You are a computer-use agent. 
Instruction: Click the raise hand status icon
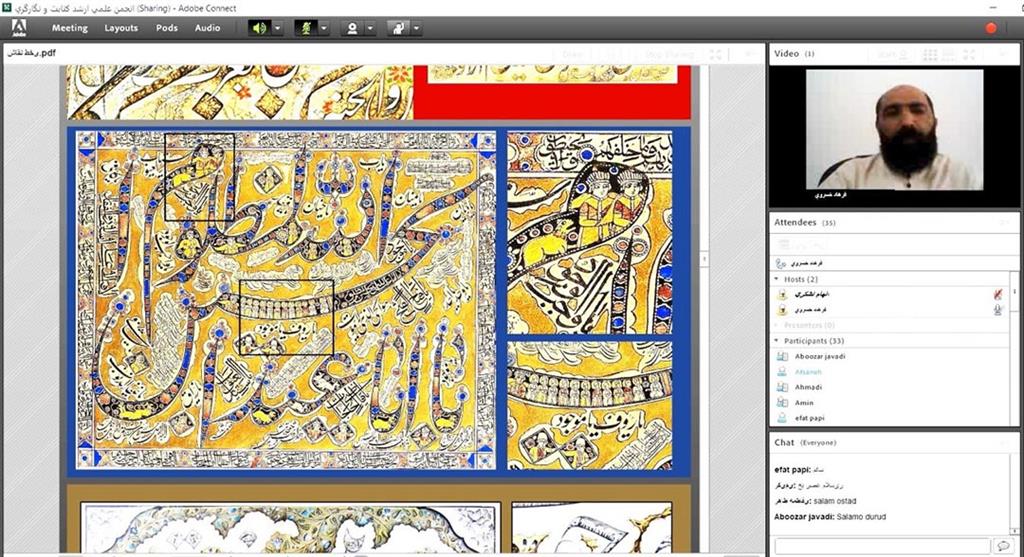[x=398, y=28]
